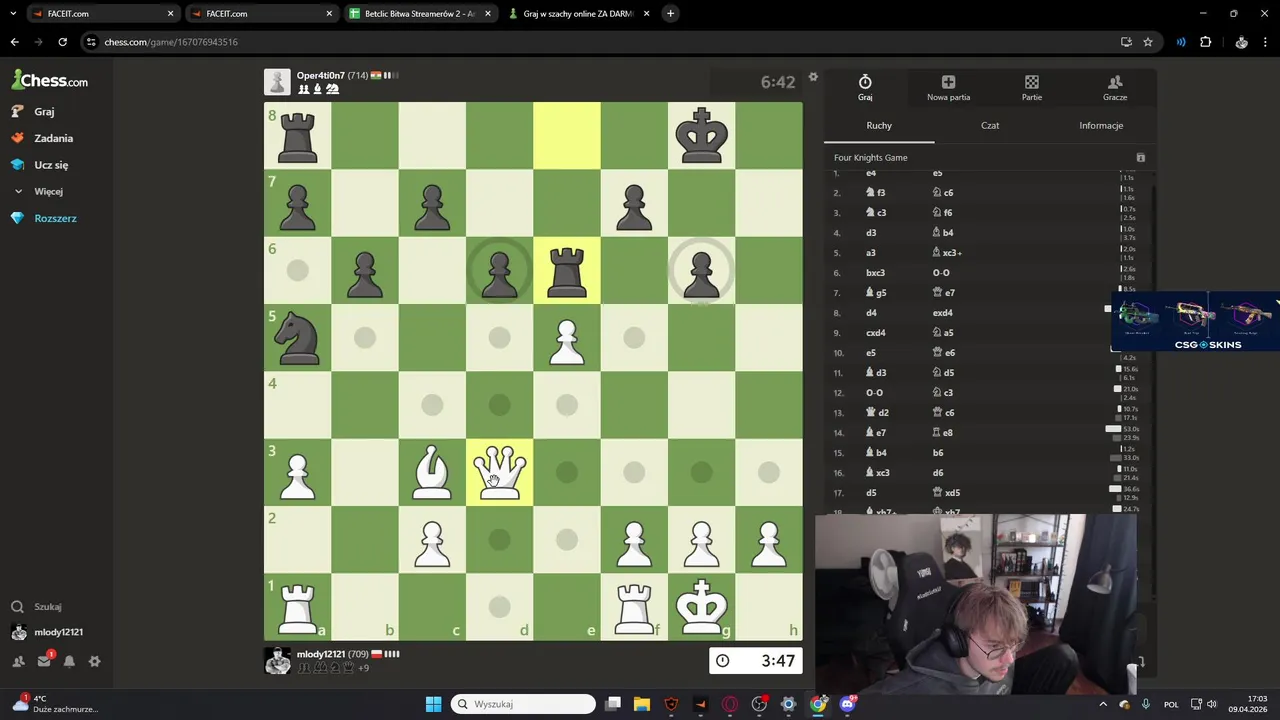The image size is (1280, 720).
Task: Show hidden system tray icons
Action: pyautogui.click(x=1103, y=704)
